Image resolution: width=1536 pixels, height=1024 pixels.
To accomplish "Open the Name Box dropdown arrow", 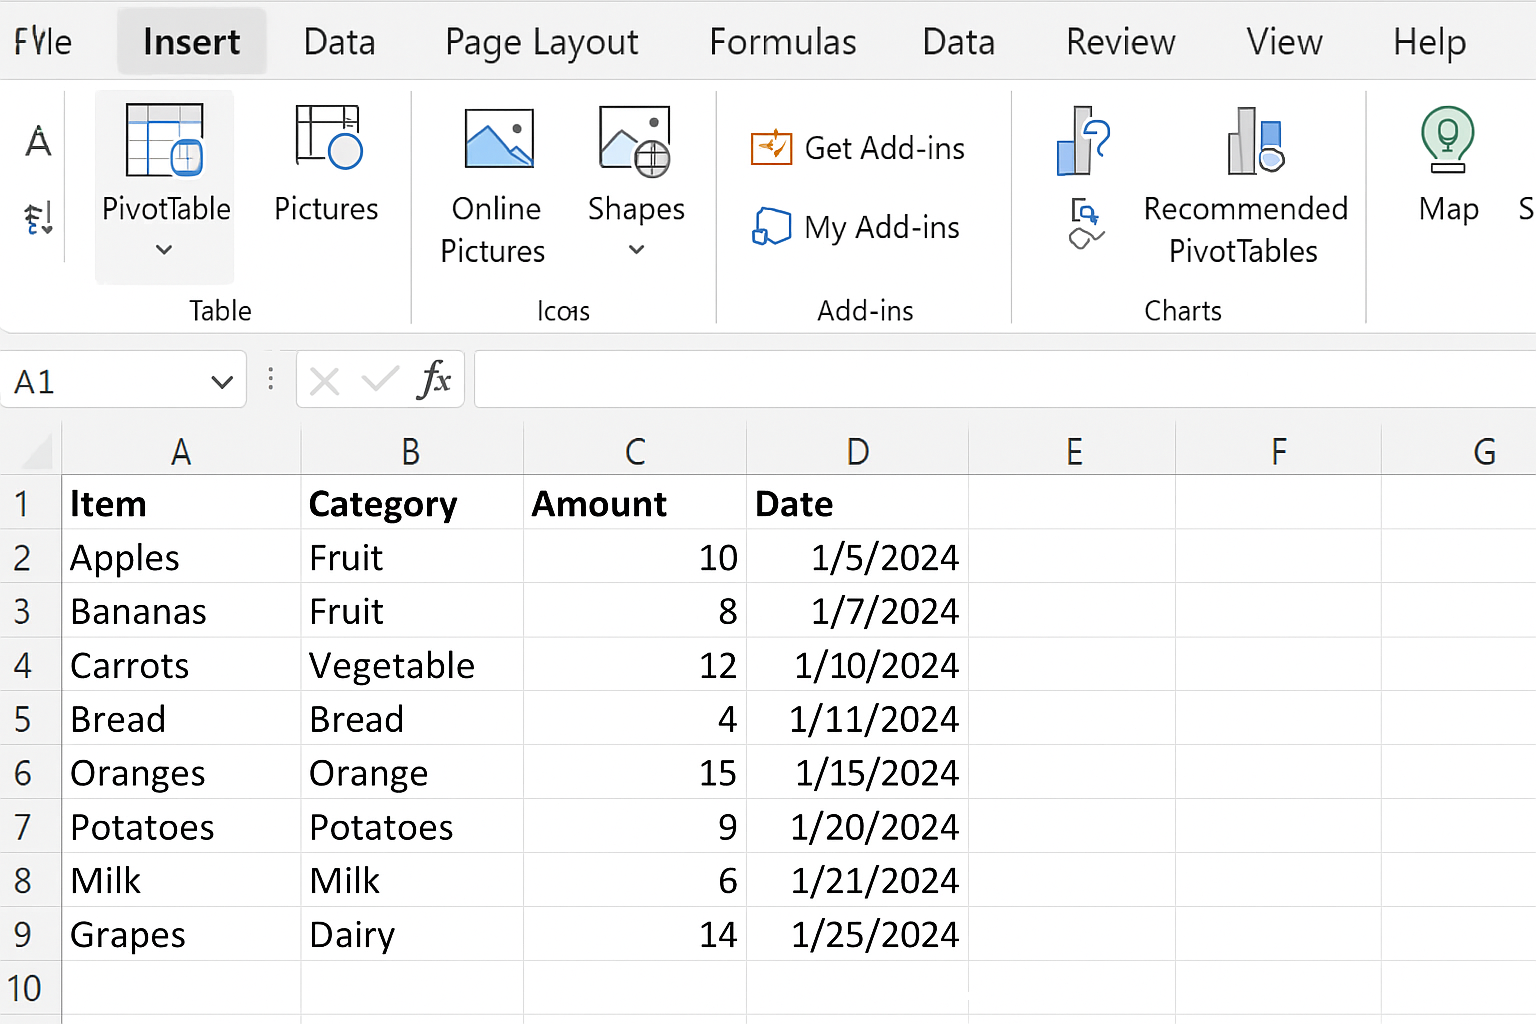I will pyautogui.click(x=222, y=382).
